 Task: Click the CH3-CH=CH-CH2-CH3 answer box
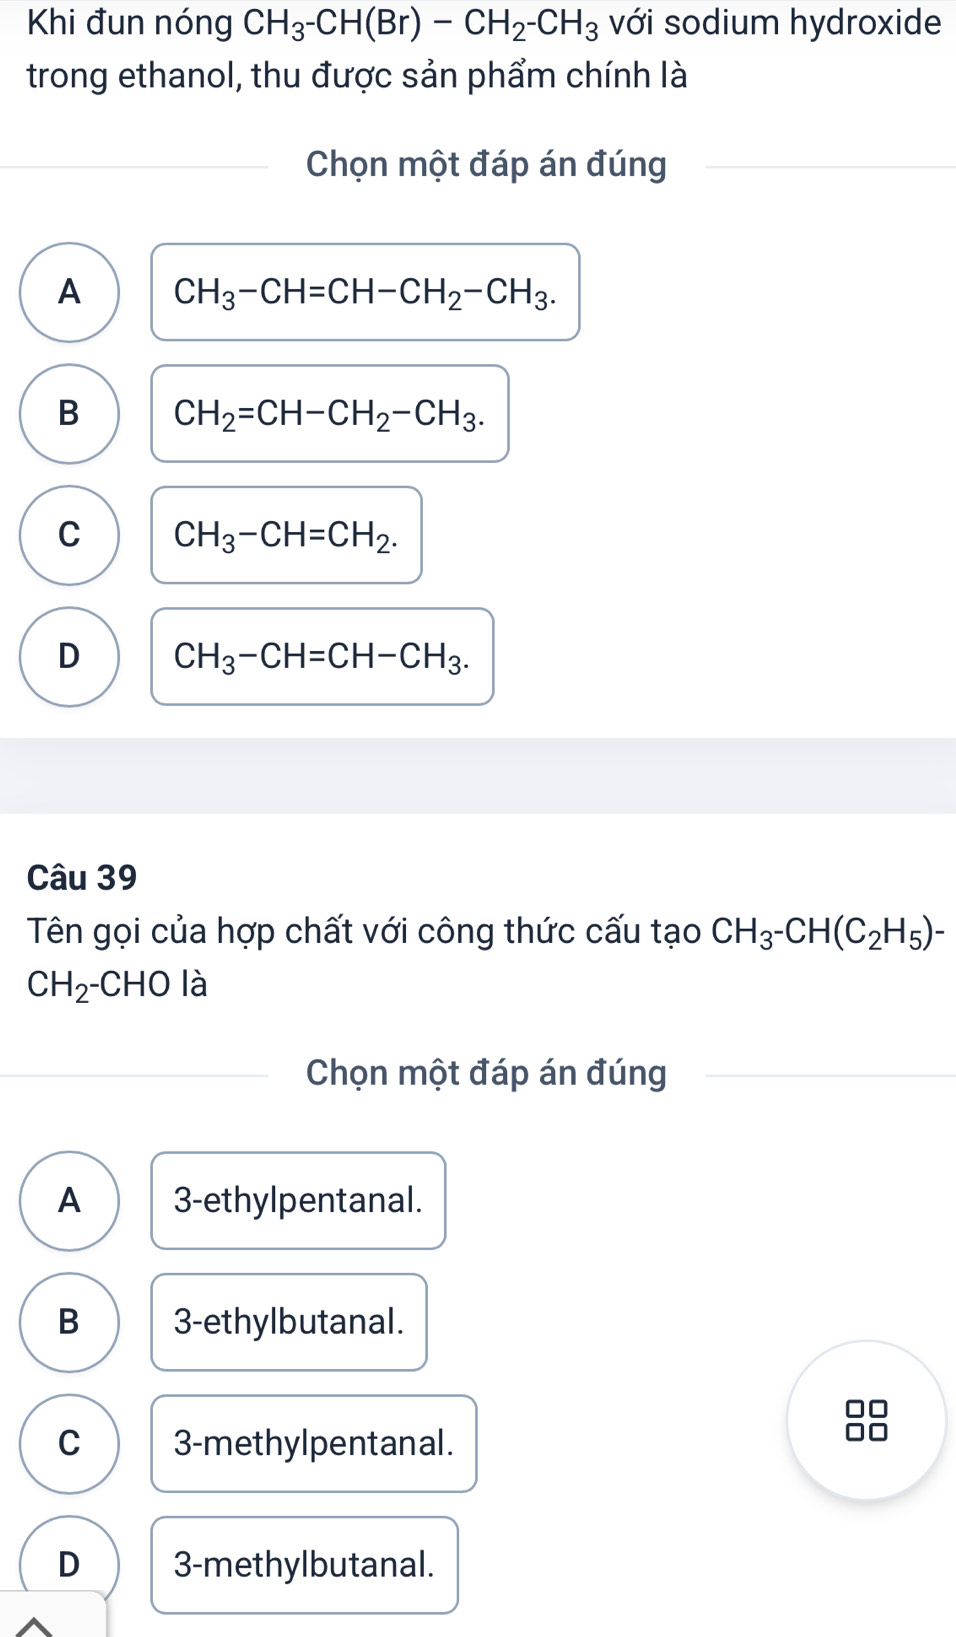pyautogui.click(x=365, y=292)
